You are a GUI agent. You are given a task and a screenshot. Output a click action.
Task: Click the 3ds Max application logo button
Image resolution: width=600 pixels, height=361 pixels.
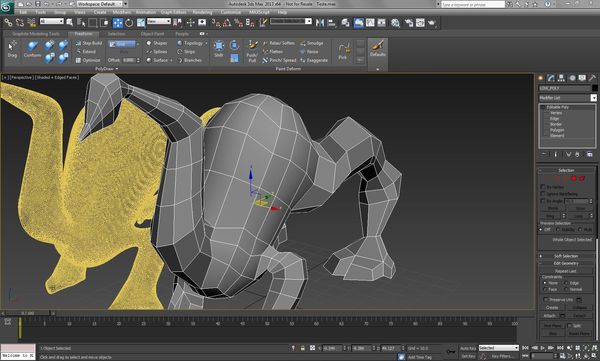point(7,7)
